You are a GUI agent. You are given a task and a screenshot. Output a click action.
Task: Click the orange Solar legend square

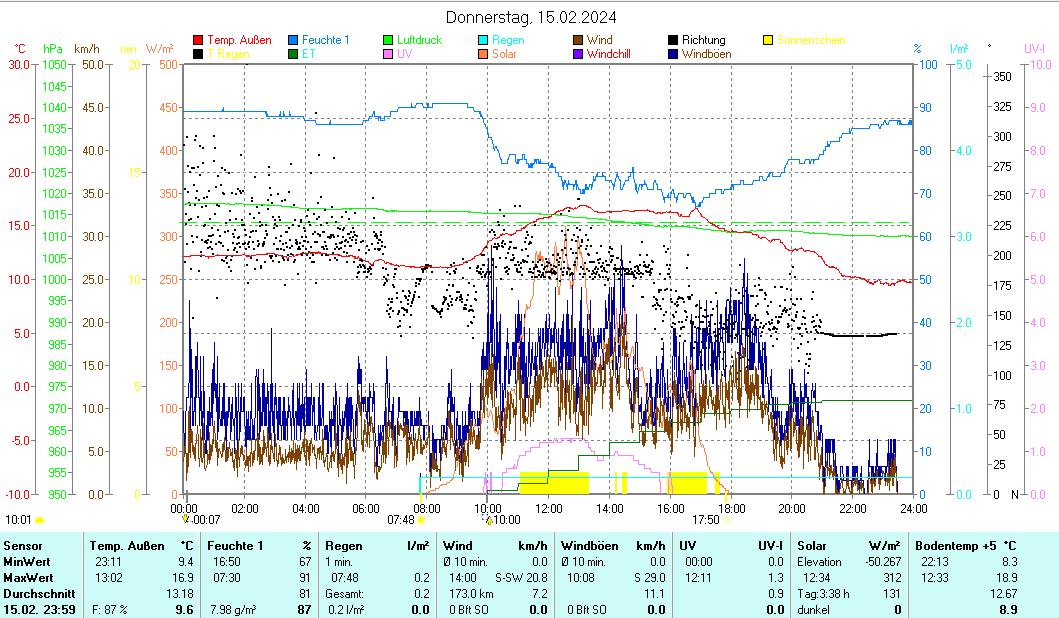pos(485,54)
